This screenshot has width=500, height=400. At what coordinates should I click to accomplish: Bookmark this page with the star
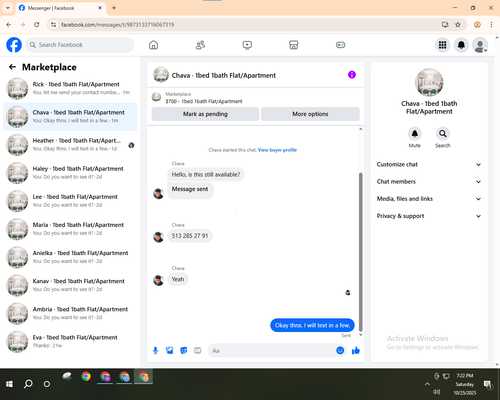(x=458, y=24)
